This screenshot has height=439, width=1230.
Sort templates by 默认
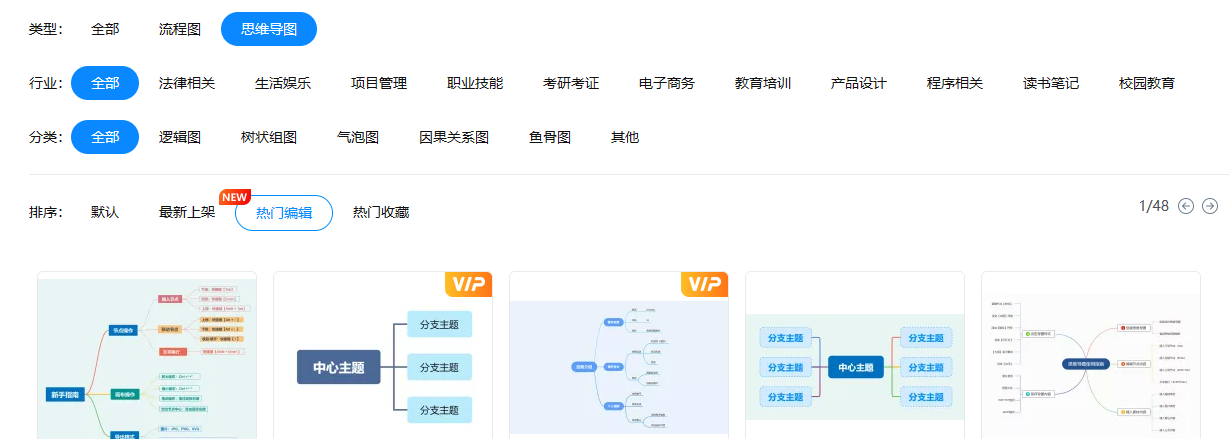coord(105,212)
